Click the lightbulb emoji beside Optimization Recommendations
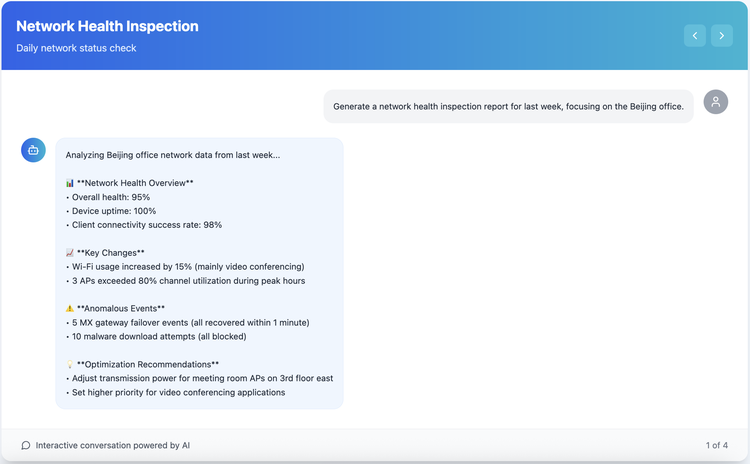The width and height of the screenshot is (750, 464). 70,365
